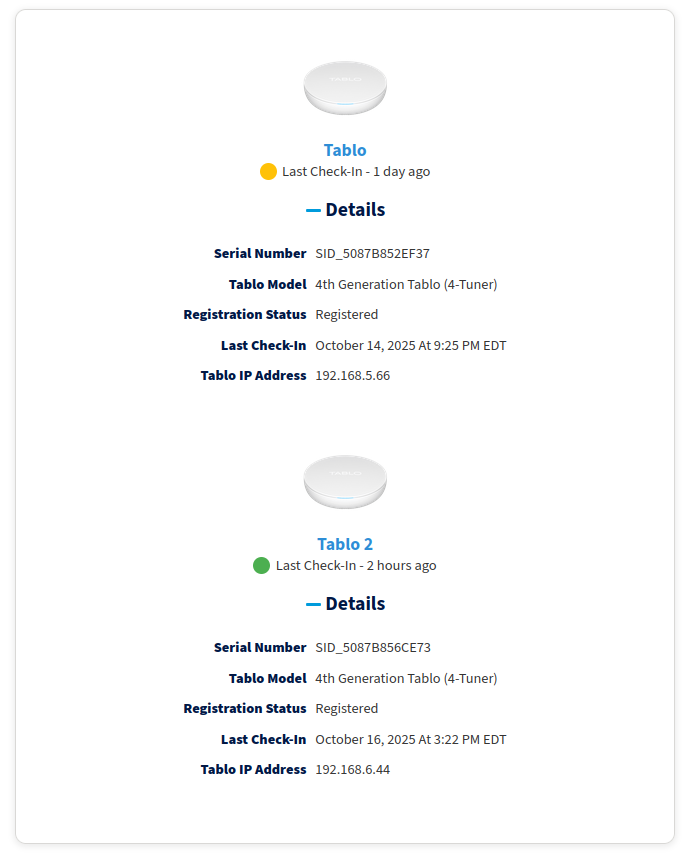Click the serial number SID_5087B856CE73

[373, 648]
